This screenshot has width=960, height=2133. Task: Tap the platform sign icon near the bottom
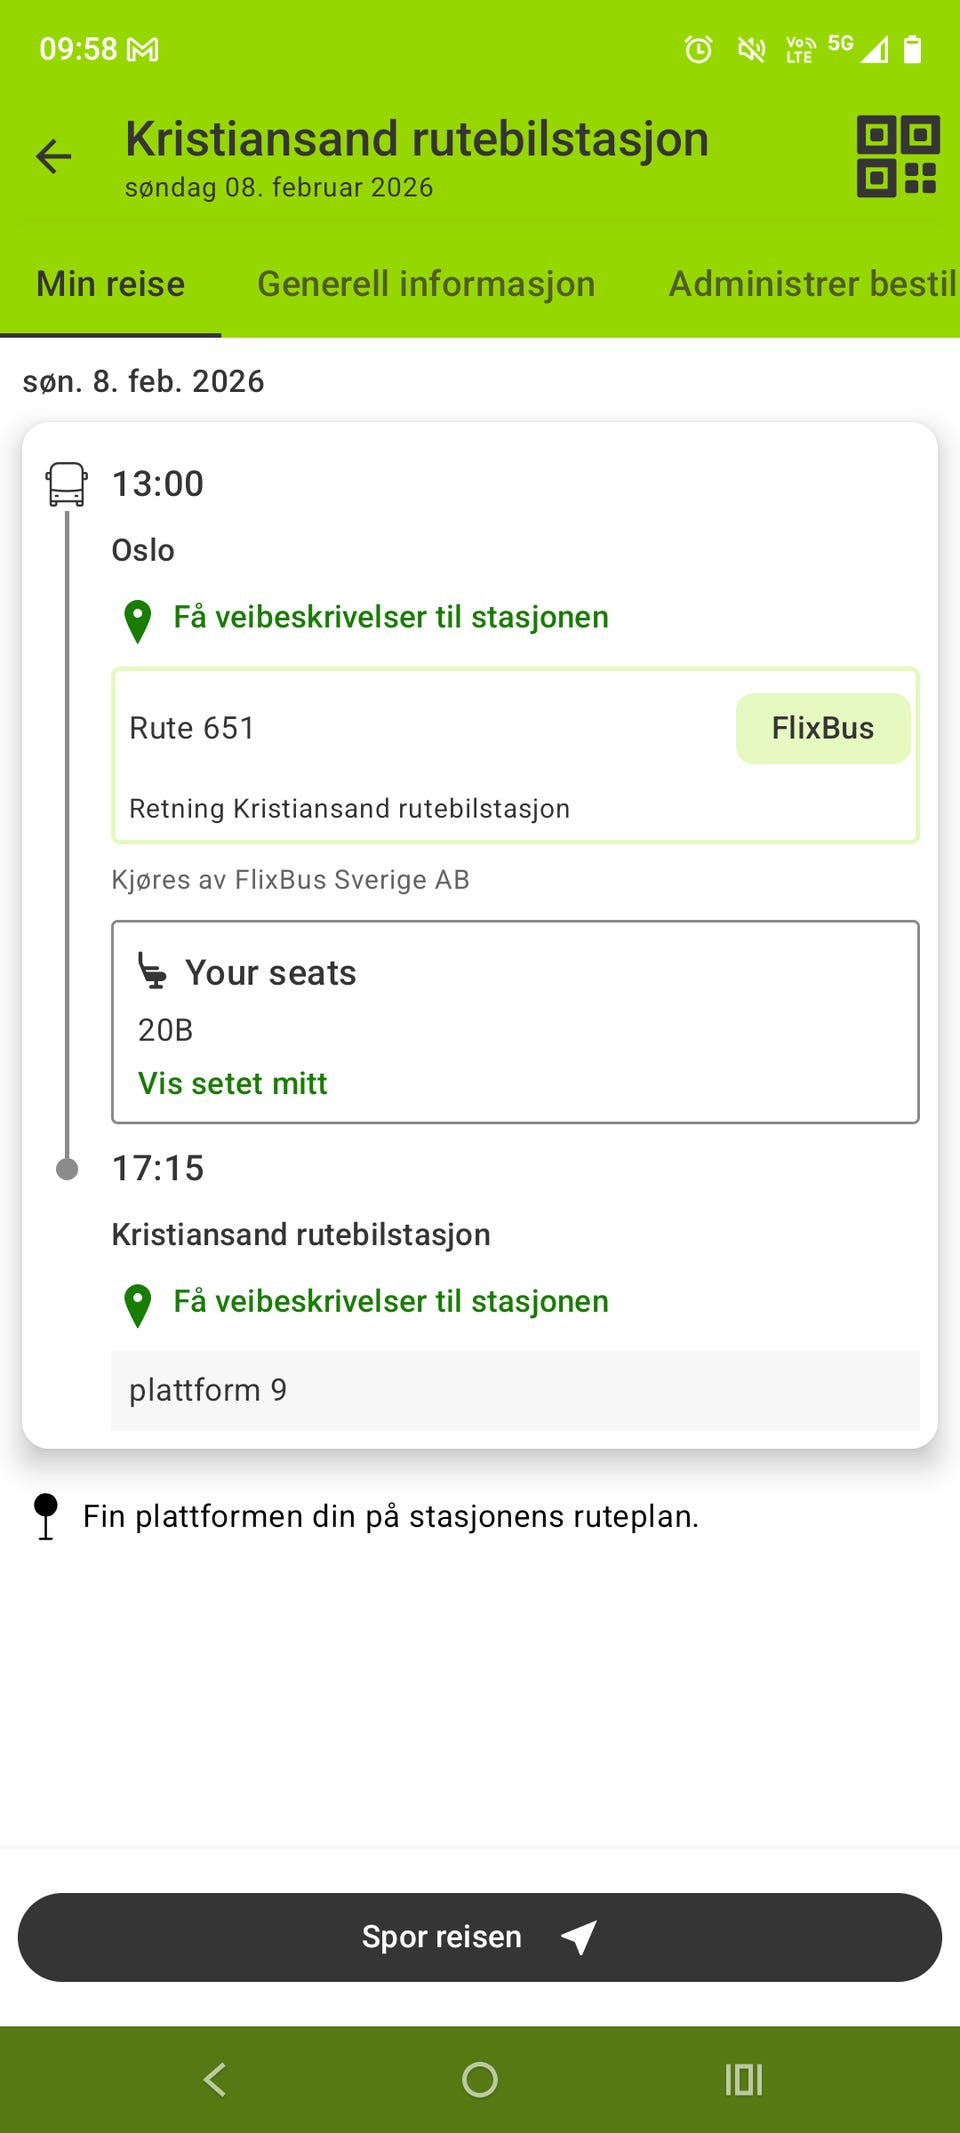pyautogui.click(x=46, y=1516)
